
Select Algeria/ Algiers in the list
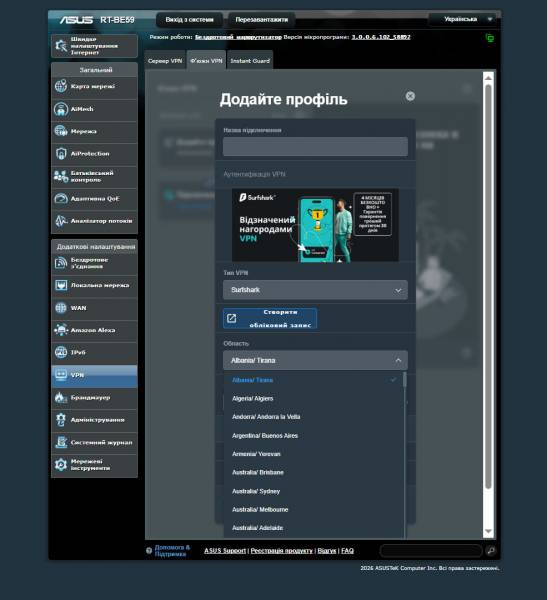click(x=314, y=398)
